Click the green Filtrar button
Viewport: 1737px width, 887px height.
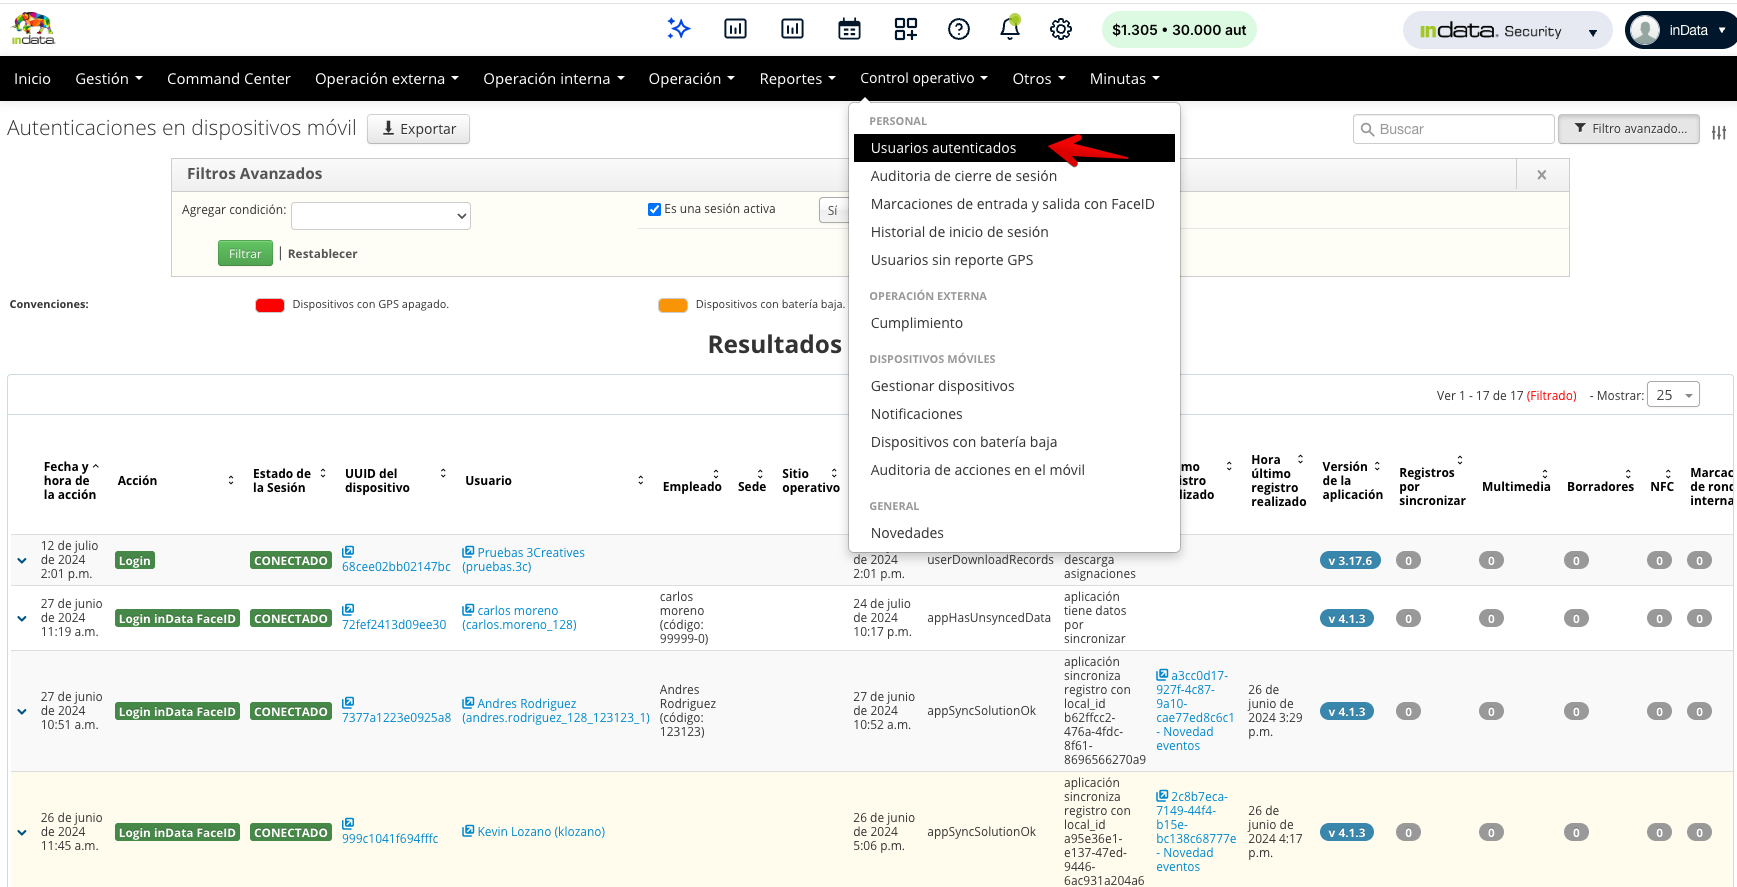coord(245,254)
